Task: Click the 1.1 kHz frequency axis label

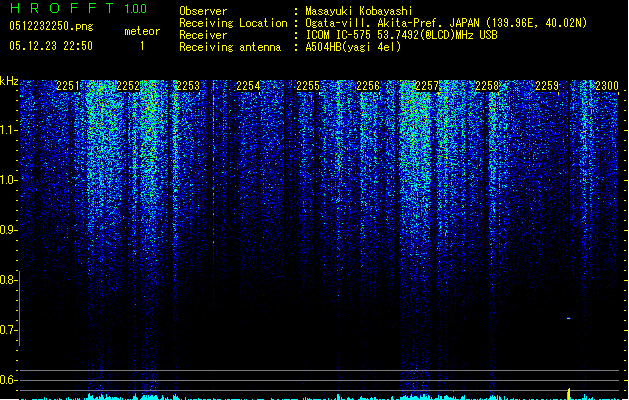Action: click(8, 130)
